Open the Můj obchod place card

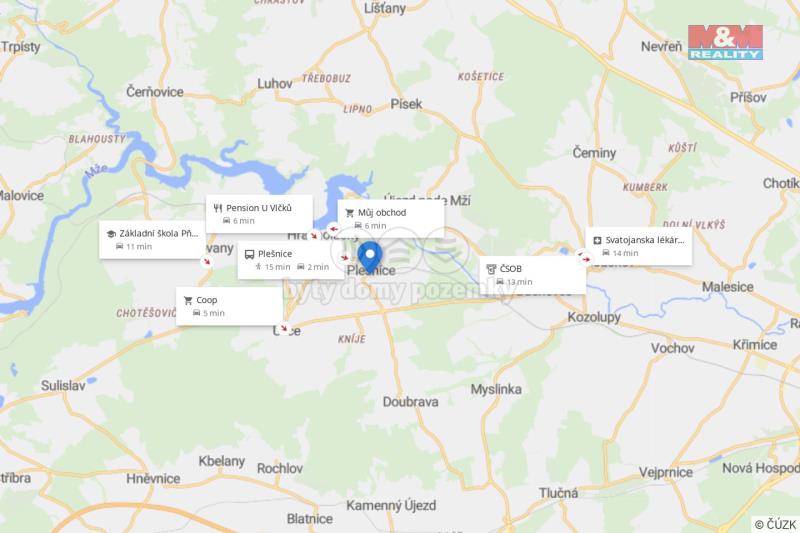[391, 219]
